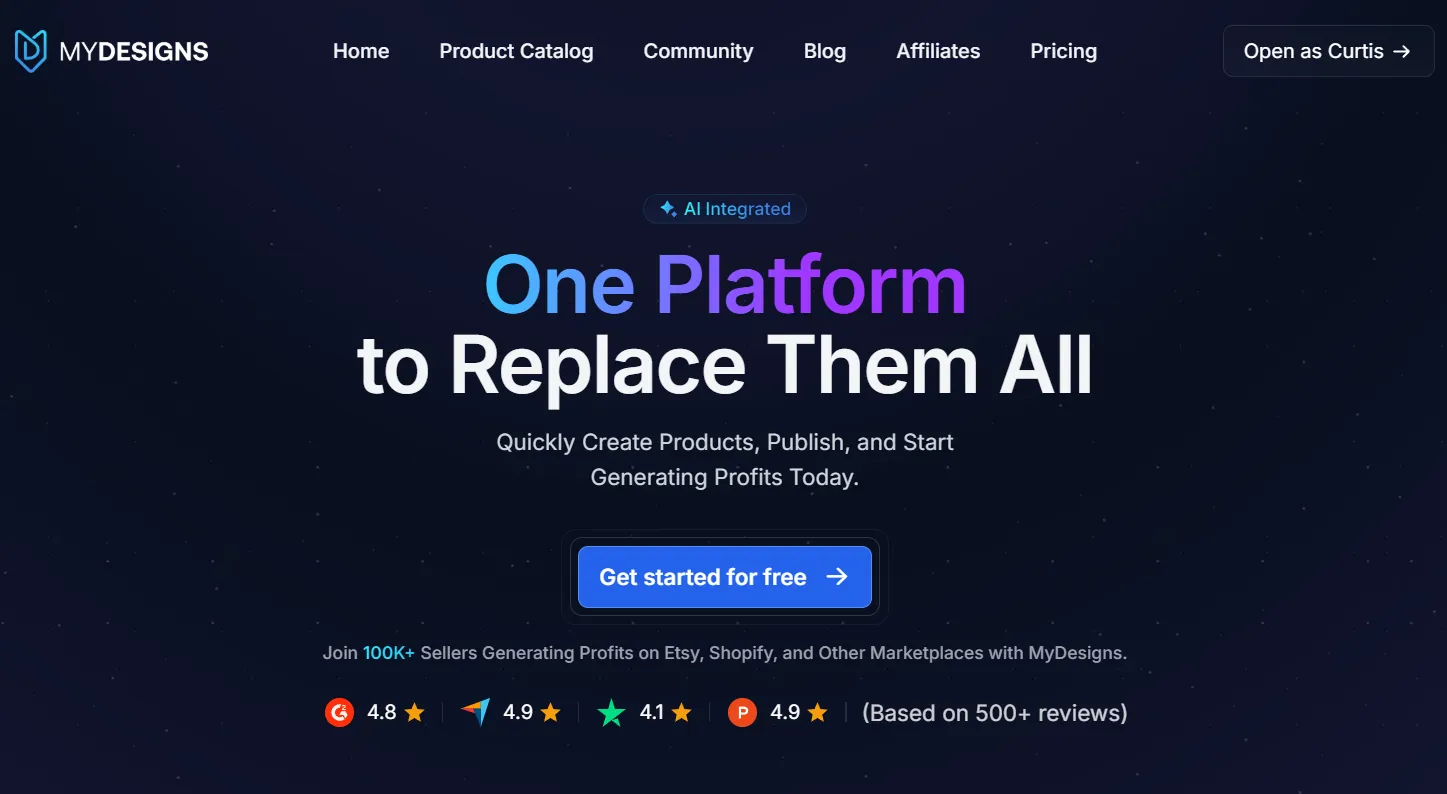Click the orange star next to 4.8

[x=415, y=713]
